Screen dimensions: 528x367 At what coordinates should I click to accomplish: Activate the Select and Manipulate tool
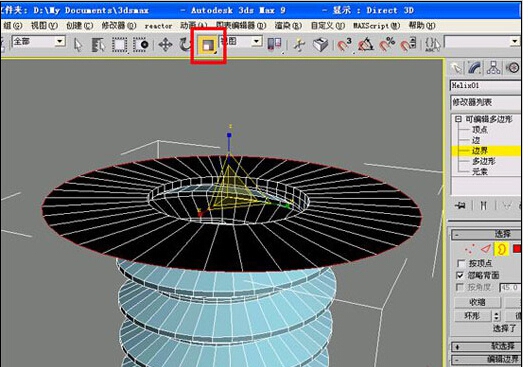[x=299, y=45]
